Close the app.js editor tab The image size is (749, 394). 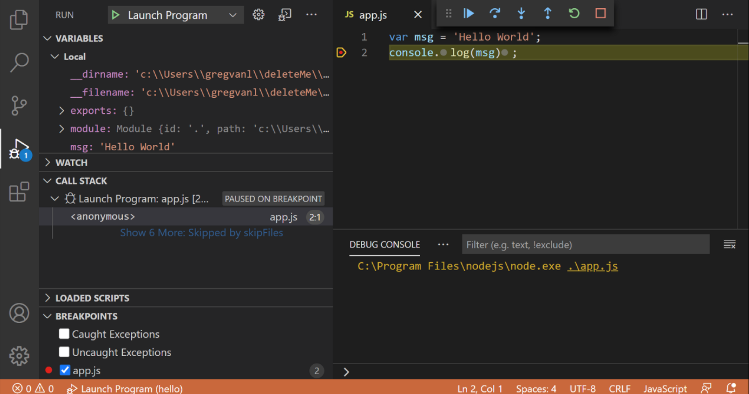point(418,15)
